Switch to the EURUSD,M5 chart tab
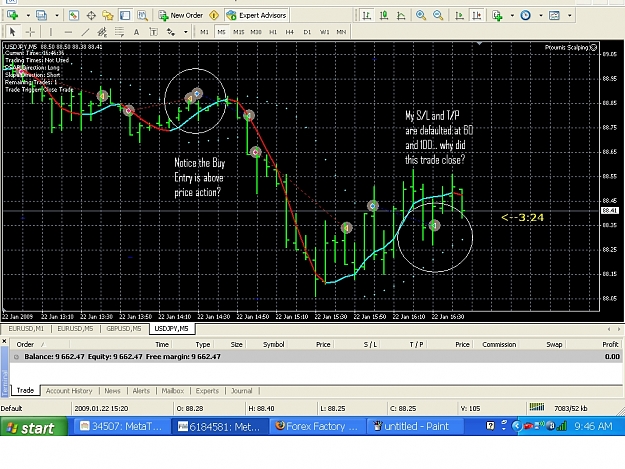The height and width of the screenshot is (469, 625). click(x=75, y=329)
